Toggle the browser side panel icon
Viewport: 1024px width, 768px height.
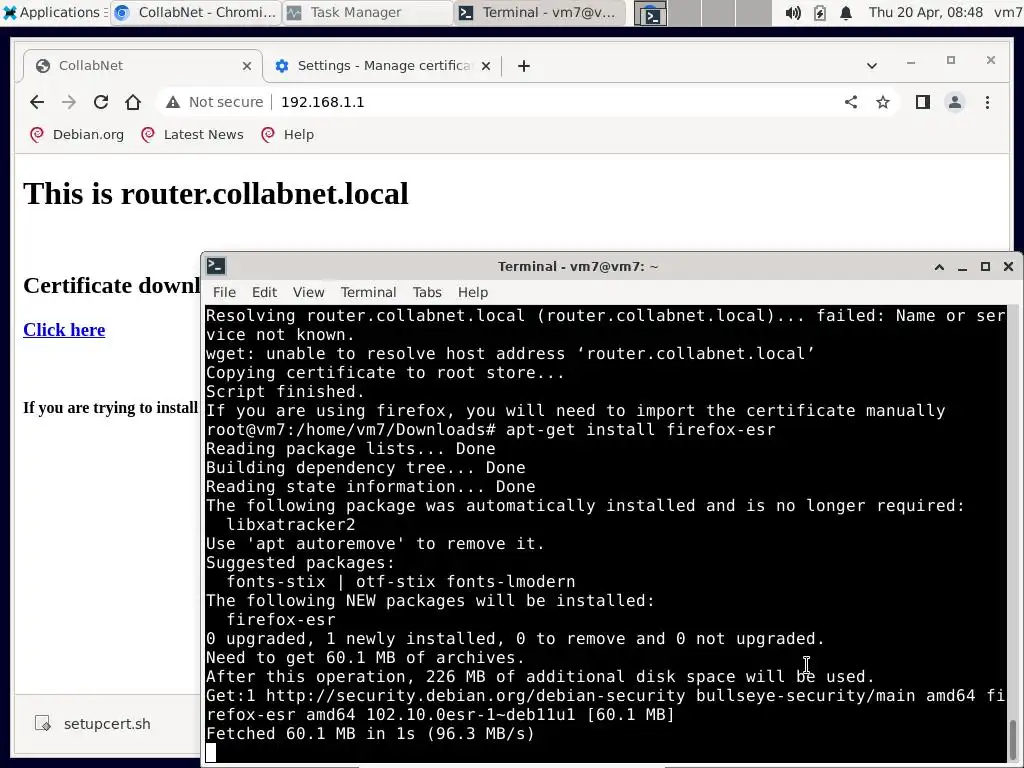[923, 102]
